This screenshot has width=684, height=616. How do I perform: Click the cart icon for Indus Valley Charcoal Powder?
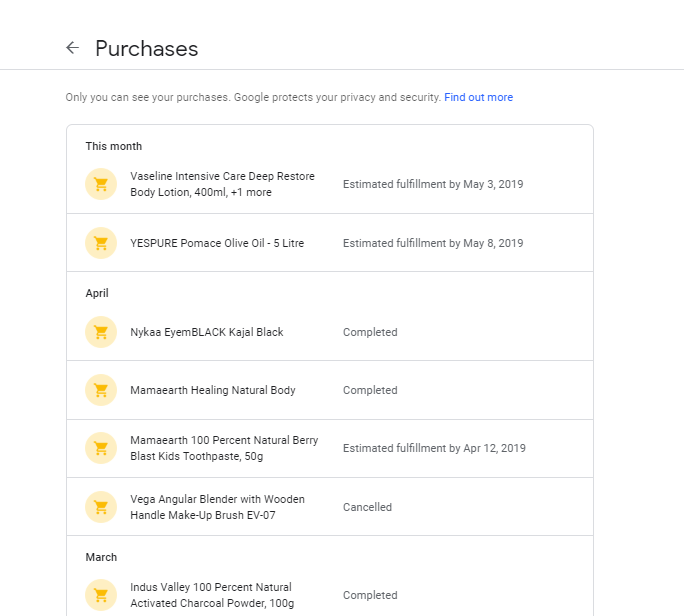tap(101, 595)
